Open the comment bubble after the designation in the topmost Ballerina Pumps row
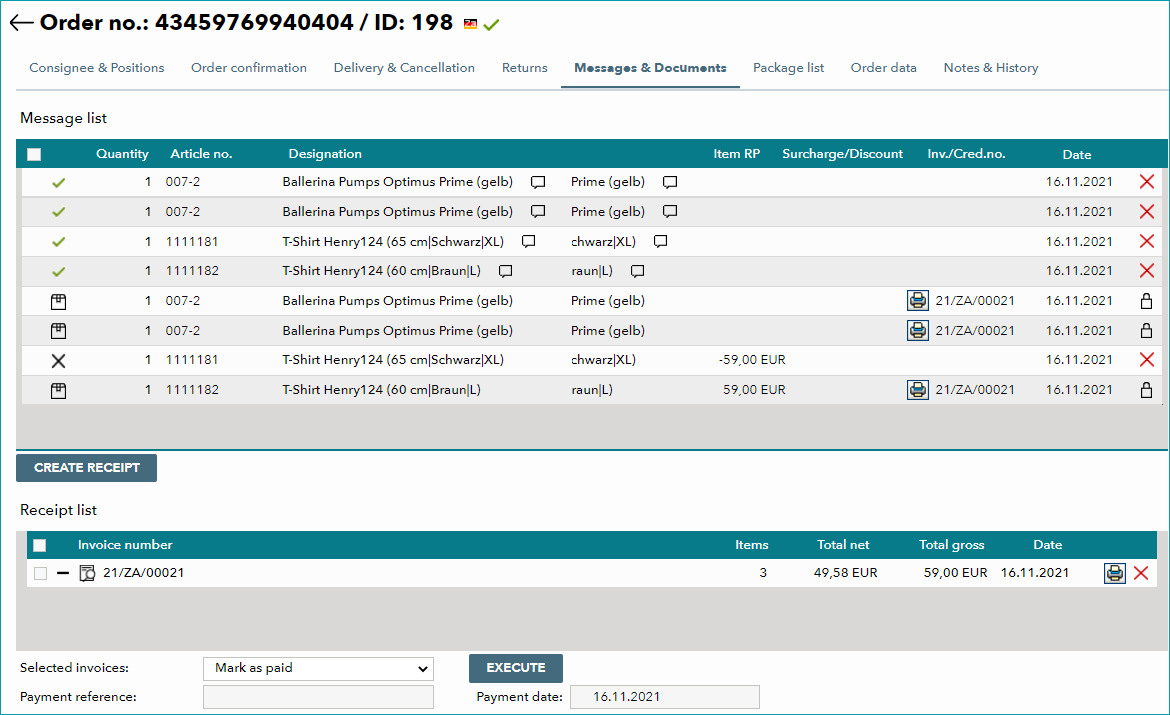1170x715 pixels. (538, 182)
